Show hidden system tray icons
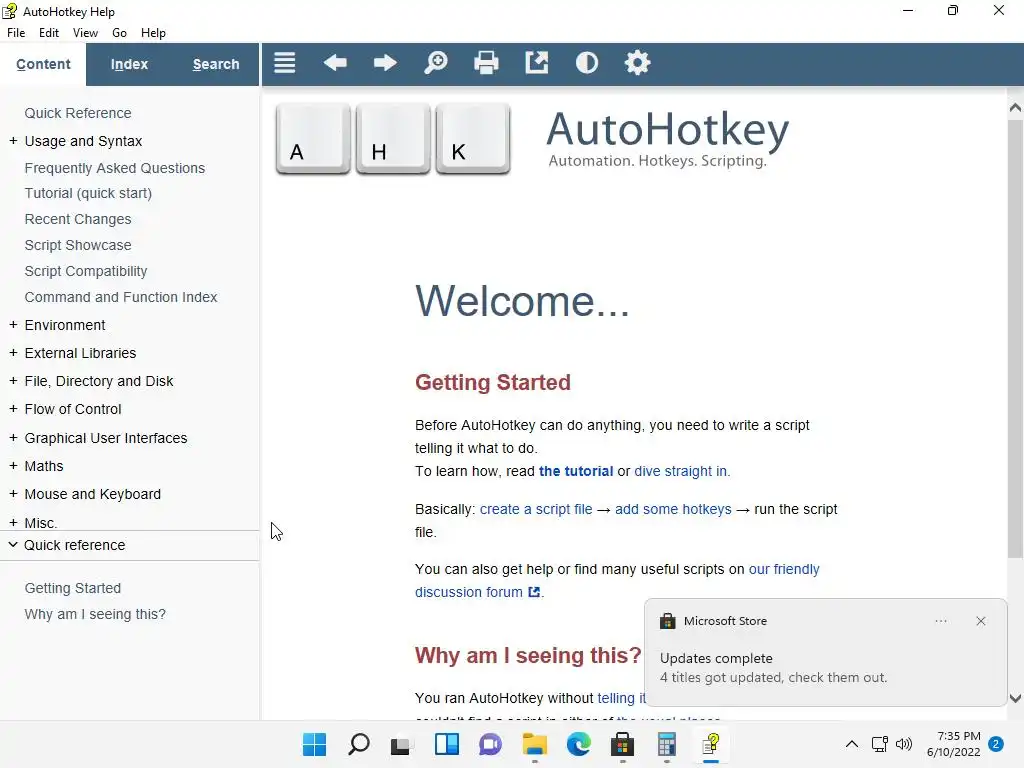Viewport: 1024px width, 768px height. pos(852,744)
